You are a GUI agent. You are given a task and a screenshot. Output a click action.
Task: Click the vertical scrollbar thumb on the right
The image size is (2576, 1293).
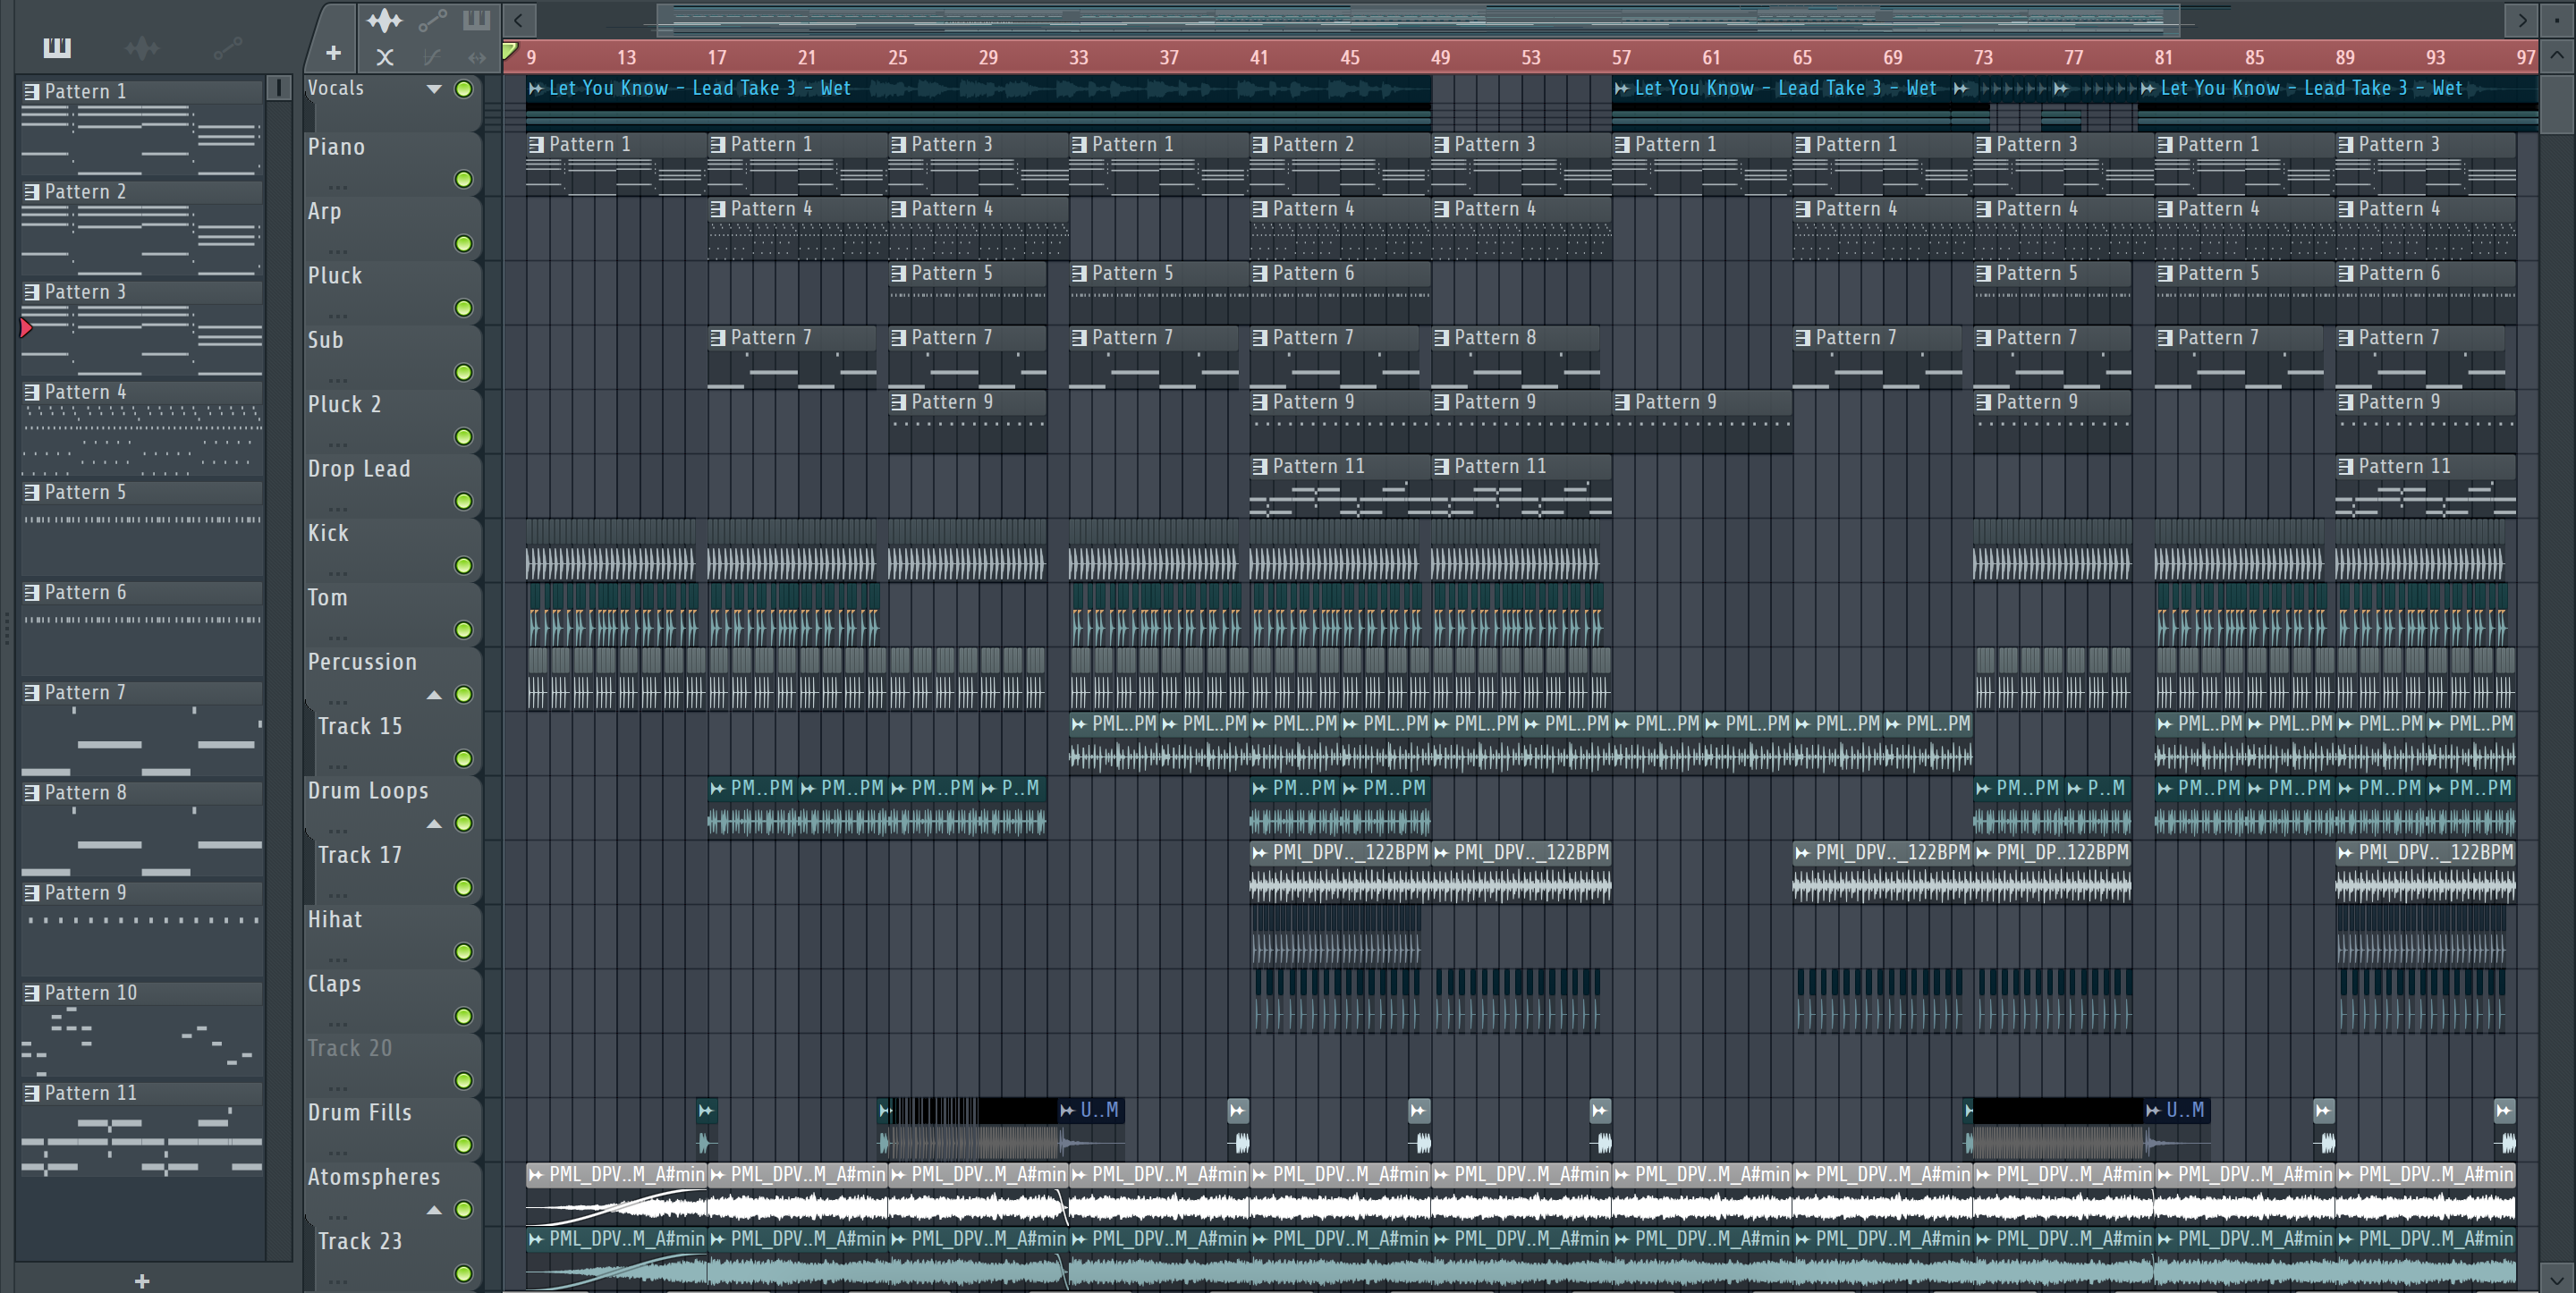[2557, 102]
